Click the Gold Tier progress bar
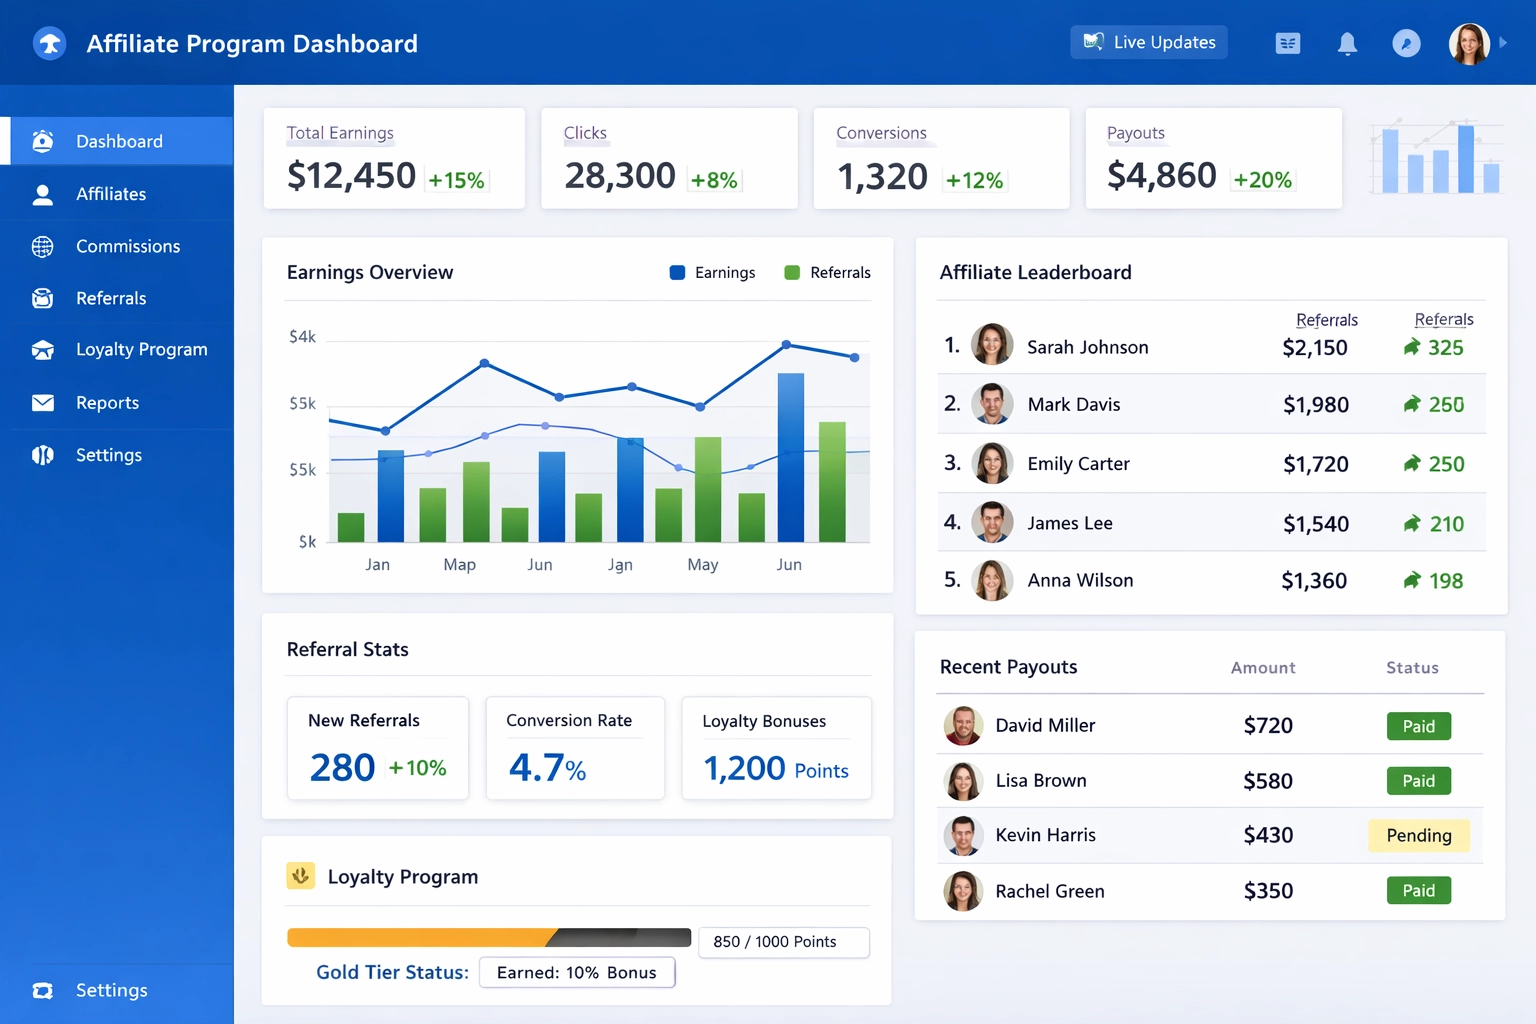Viewport: 1536px width, 1024px height. tap(489, 936)
